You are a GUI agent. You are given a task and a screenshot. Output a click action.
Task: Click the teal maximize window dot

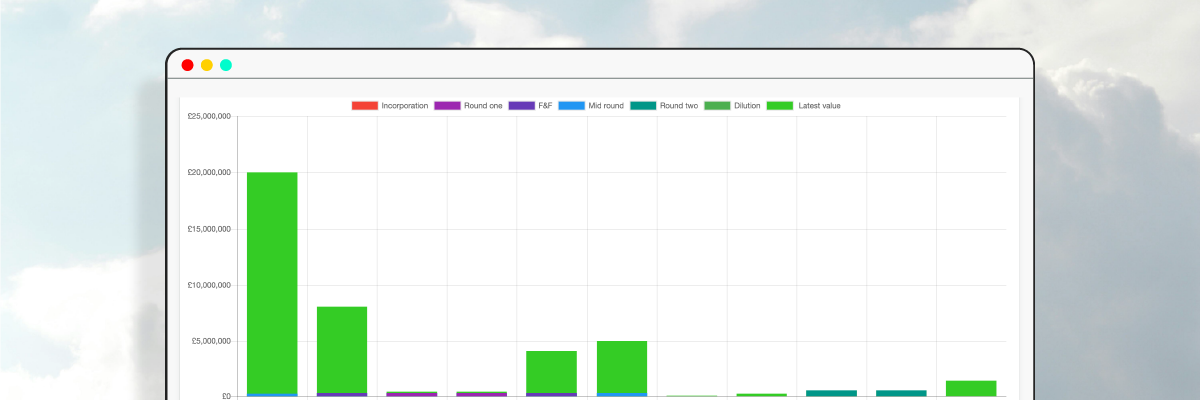pos(226,65)
